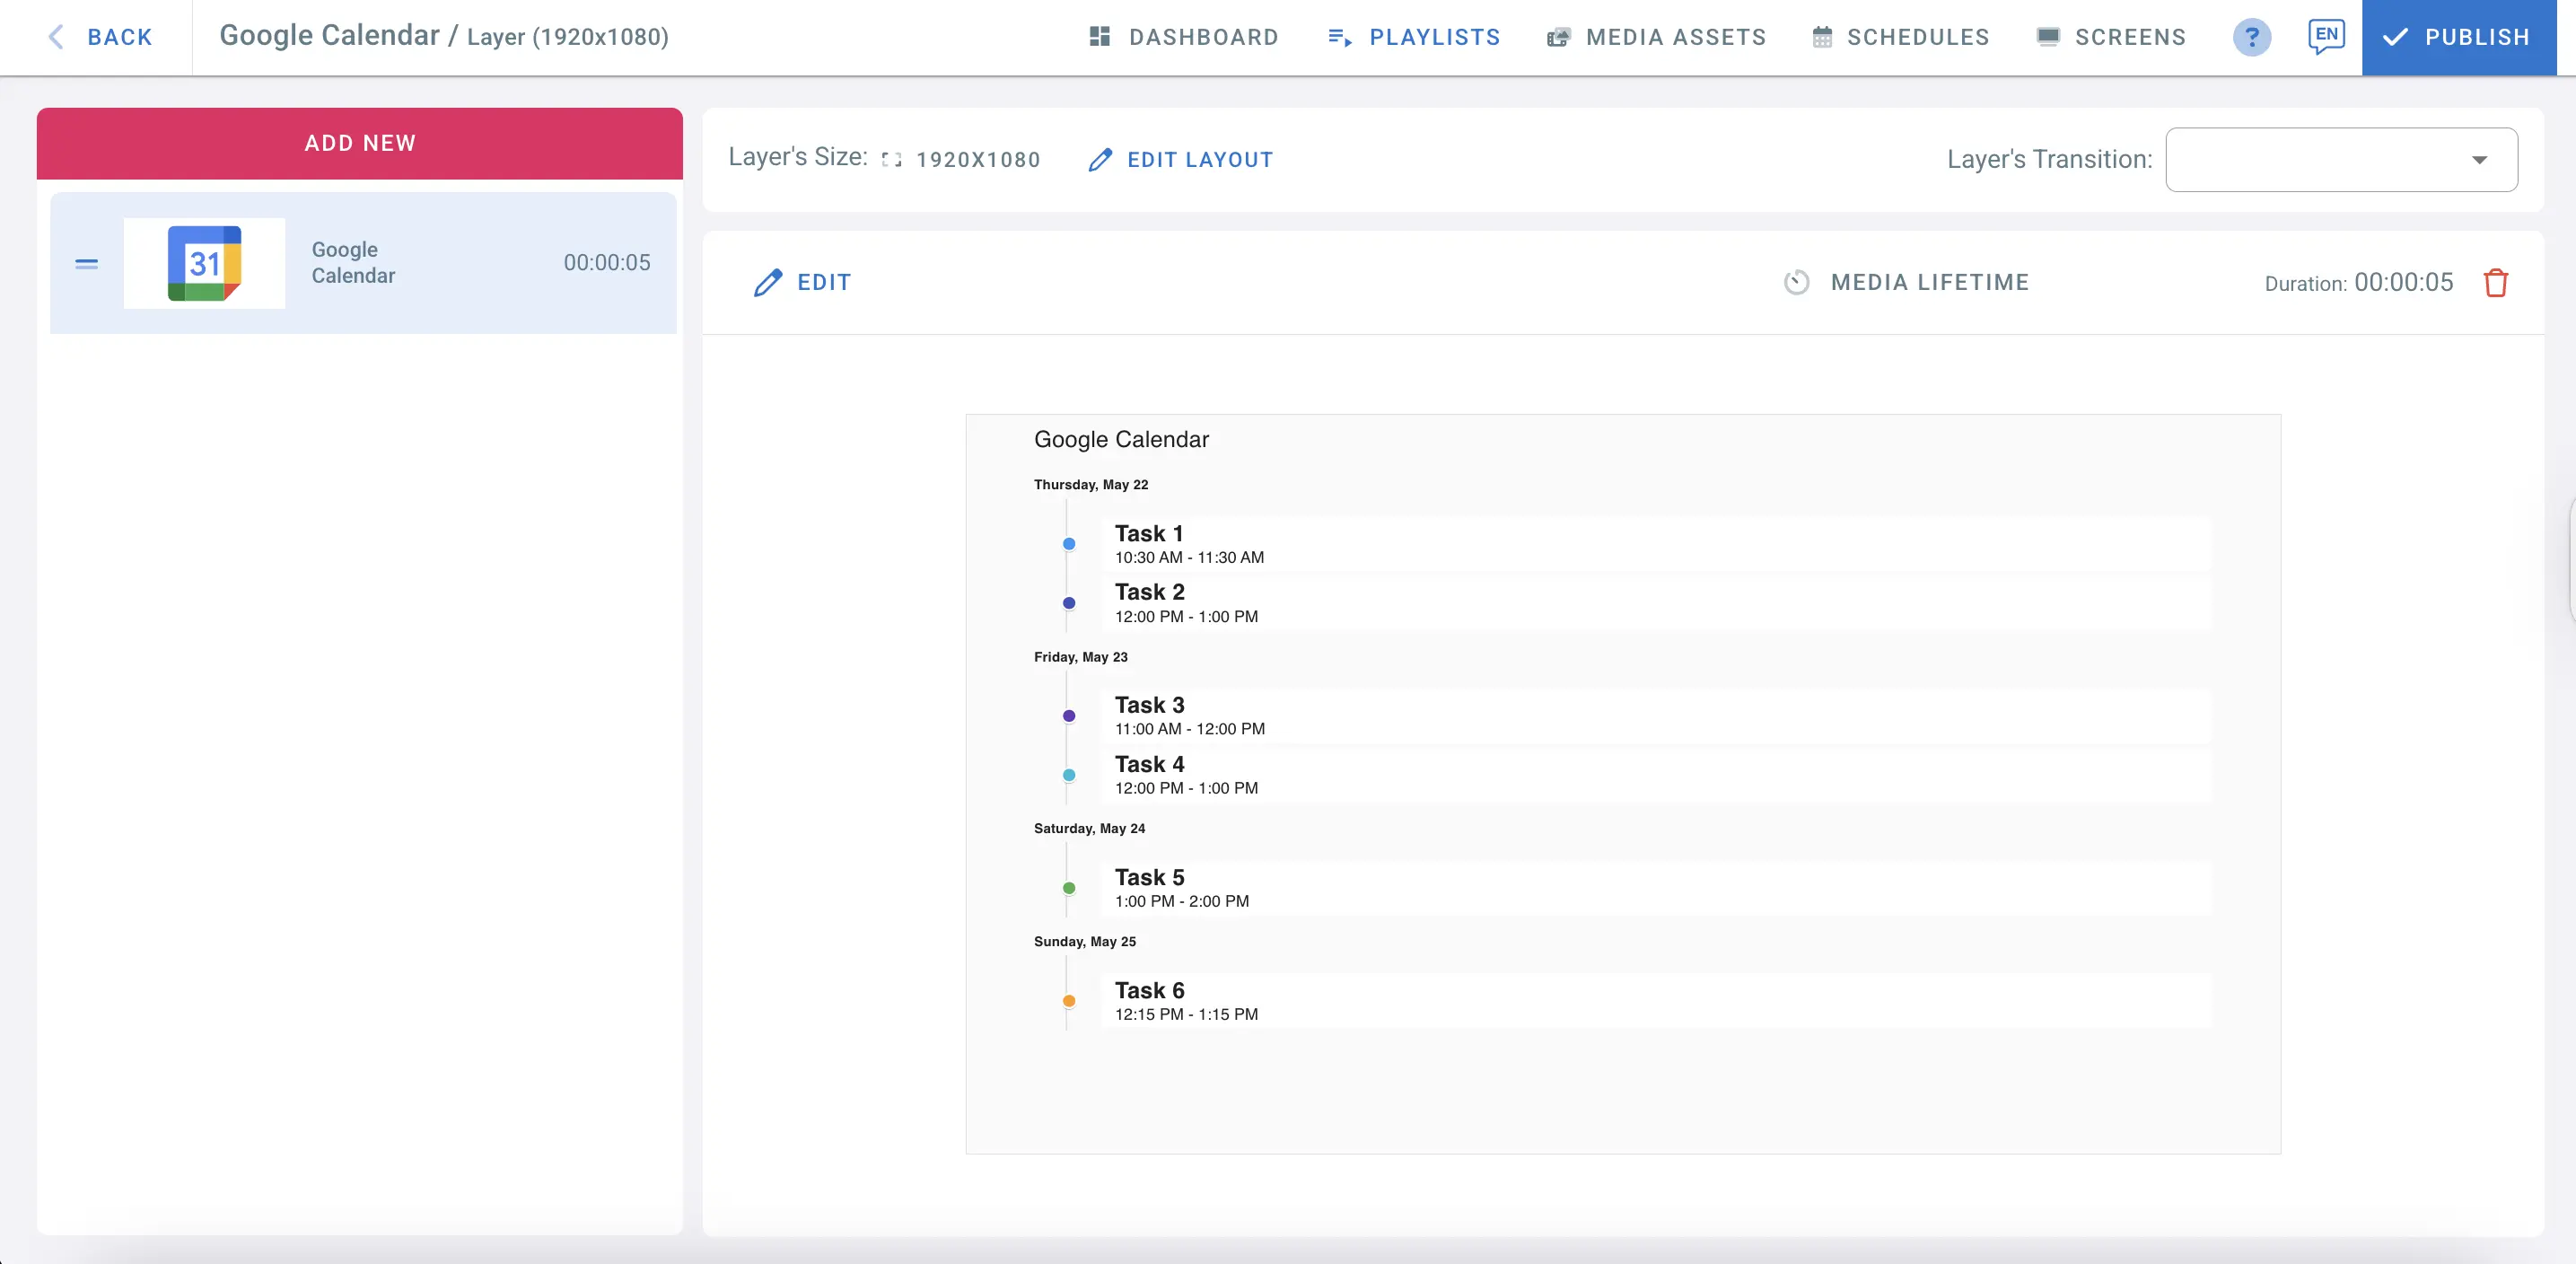Open Media Assets

1655,37
